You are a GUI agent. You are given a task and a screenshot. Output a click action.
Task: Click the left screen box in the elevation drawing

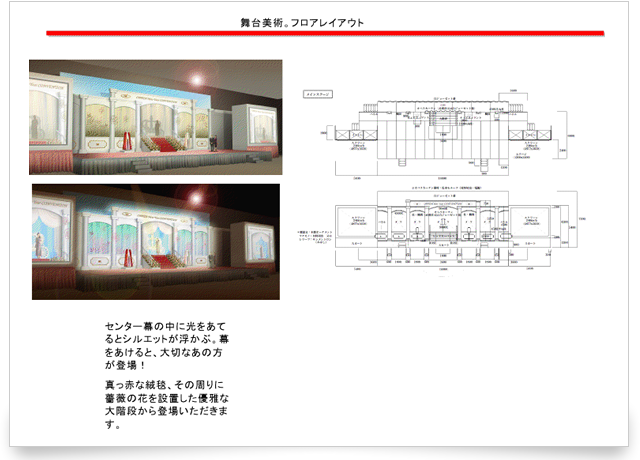[356, 221]
